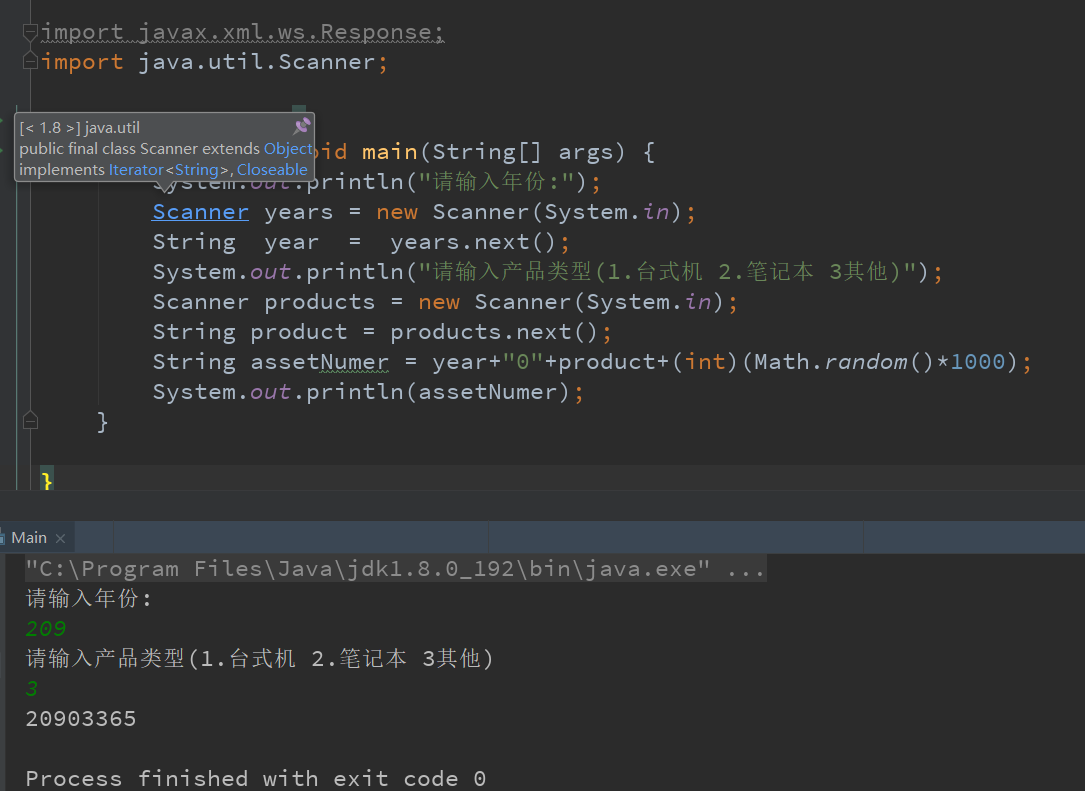The image size is (1085, 791).
Task: Click the 'main' method name
Action: coord(390,152)
